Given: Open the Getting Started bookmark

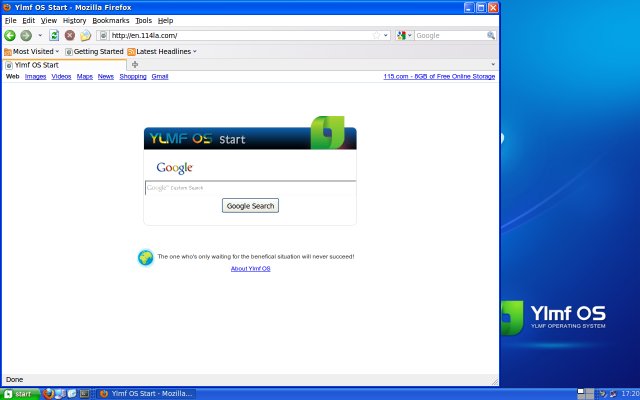Looking at the screenshot, I should click(x=94, y=51).
